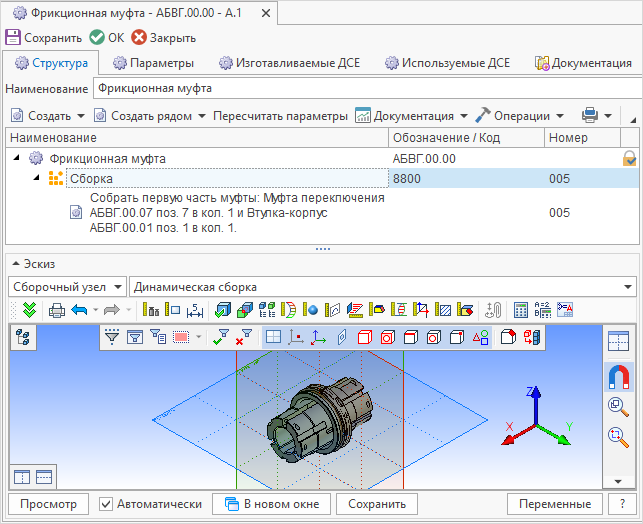This screenshot has width=643, height=524.
Task: Click the green double-chevron down icon
Action: pos(30,310)
